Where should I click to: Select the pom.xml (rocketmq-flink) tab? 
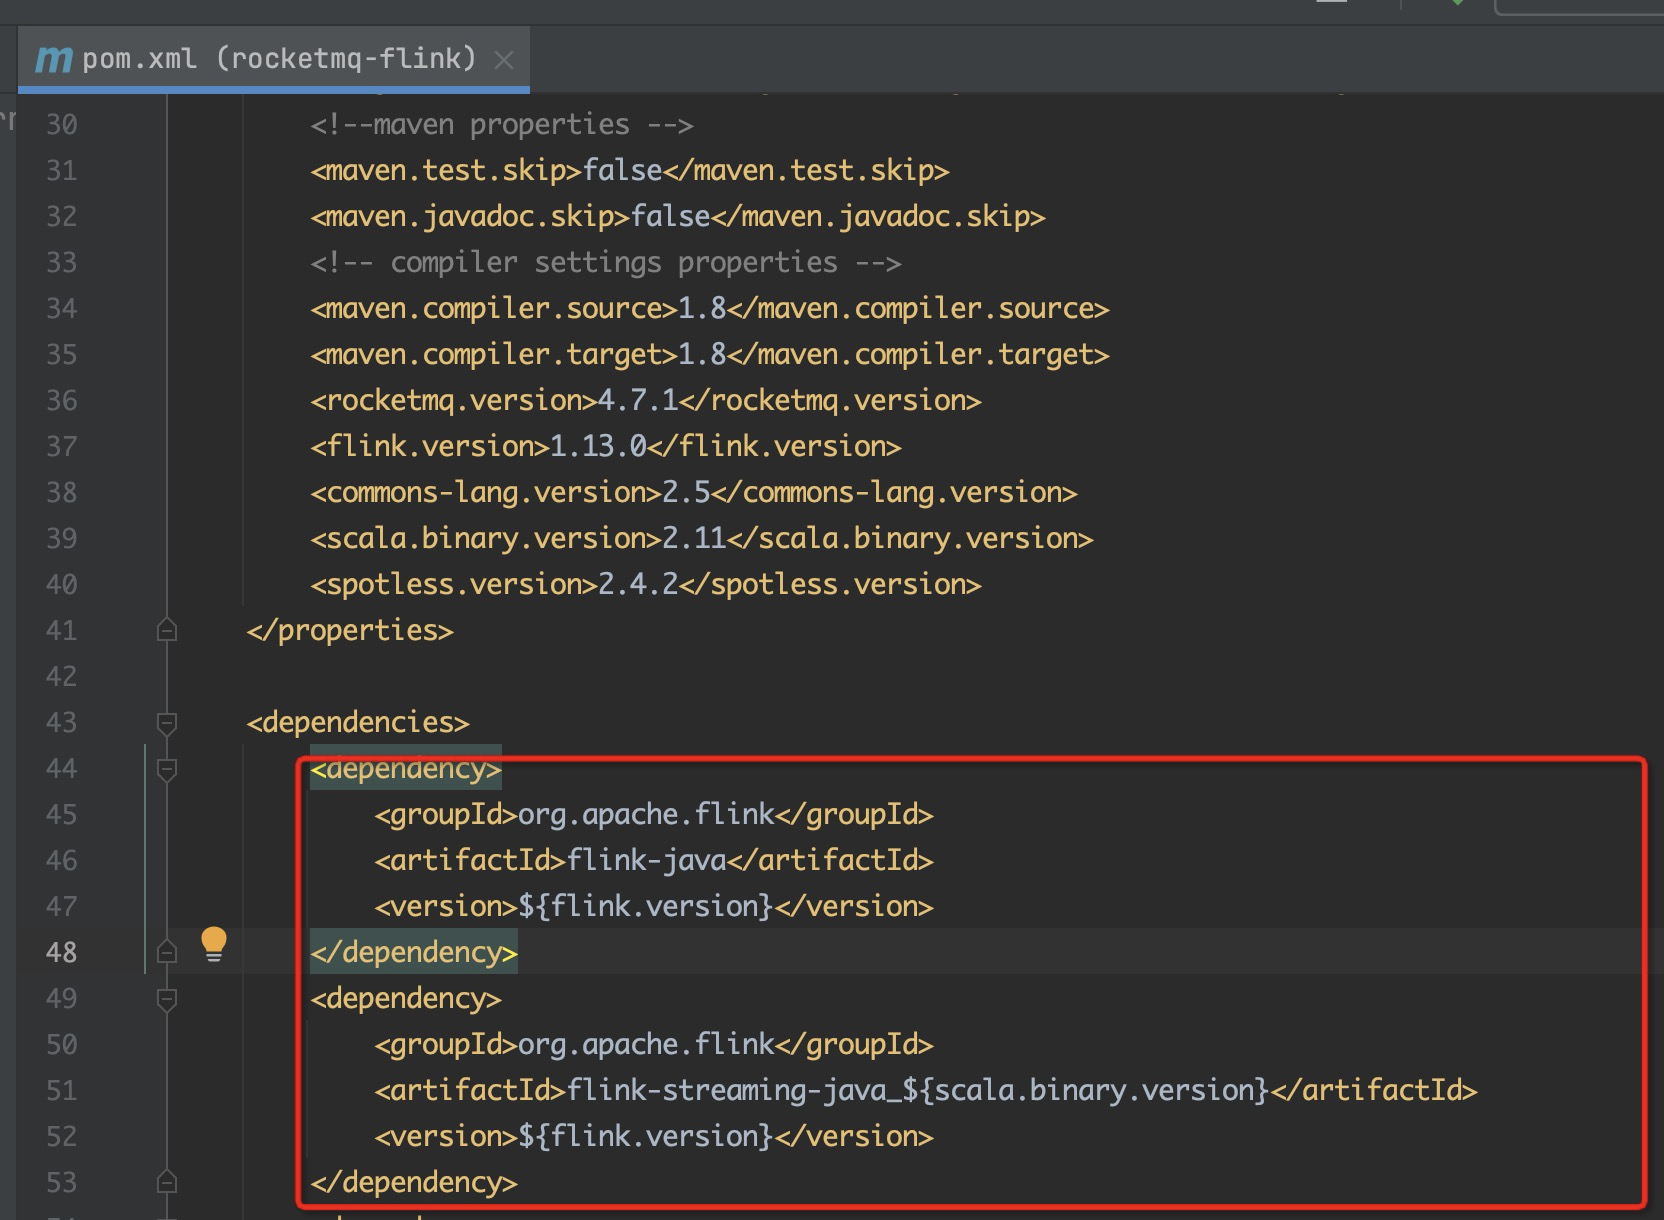[273, 59]
